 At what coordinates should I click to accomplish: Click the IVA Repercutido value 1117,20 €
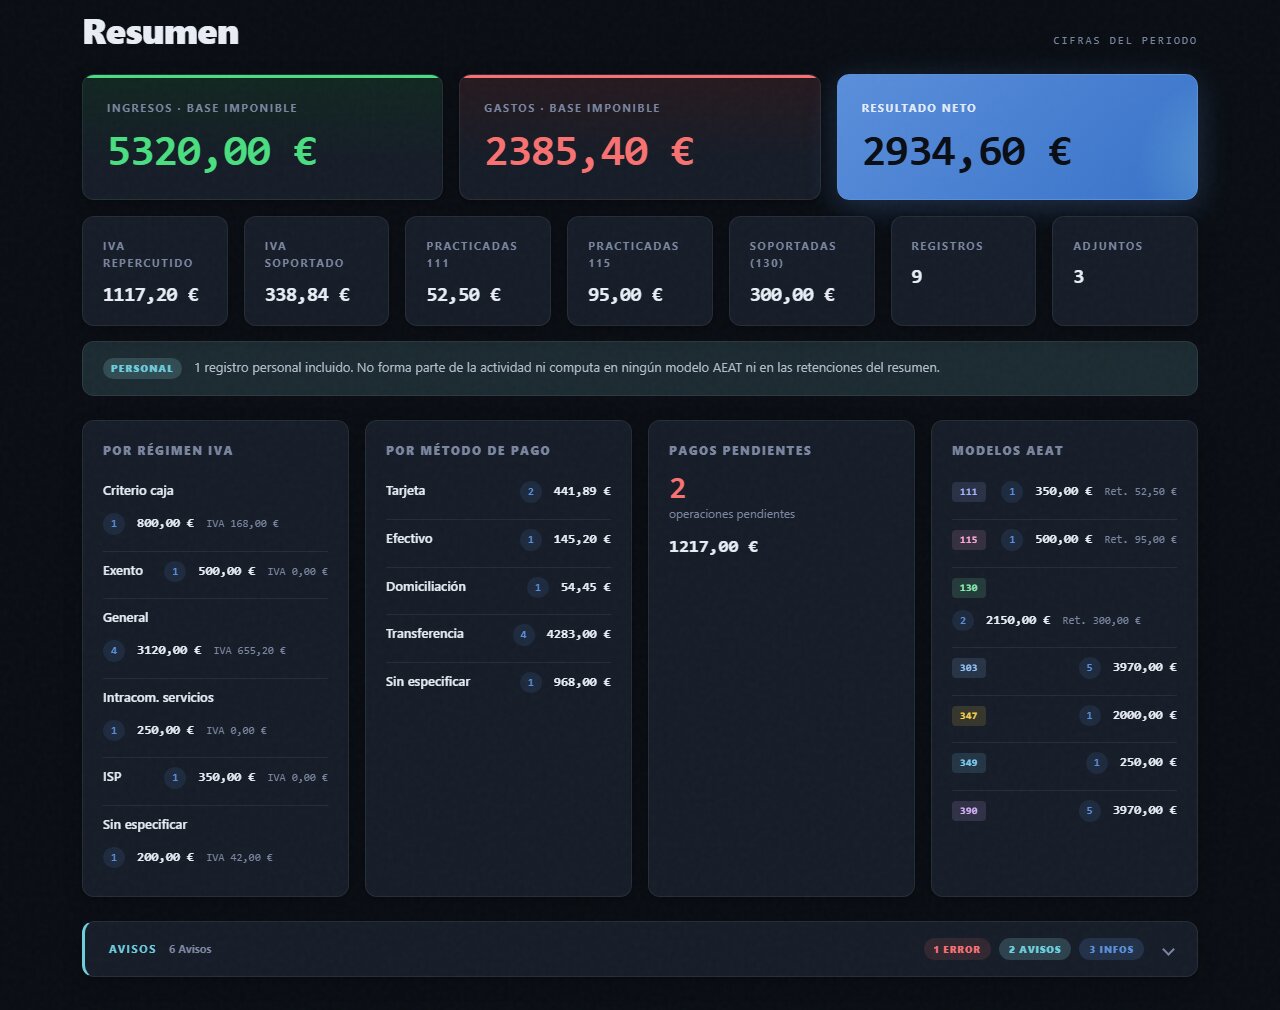(151, 295)
